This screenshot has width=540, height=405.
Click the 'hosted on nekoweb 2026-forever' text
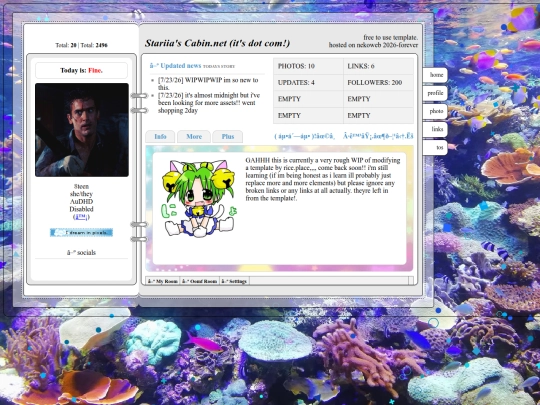[373, 45]
